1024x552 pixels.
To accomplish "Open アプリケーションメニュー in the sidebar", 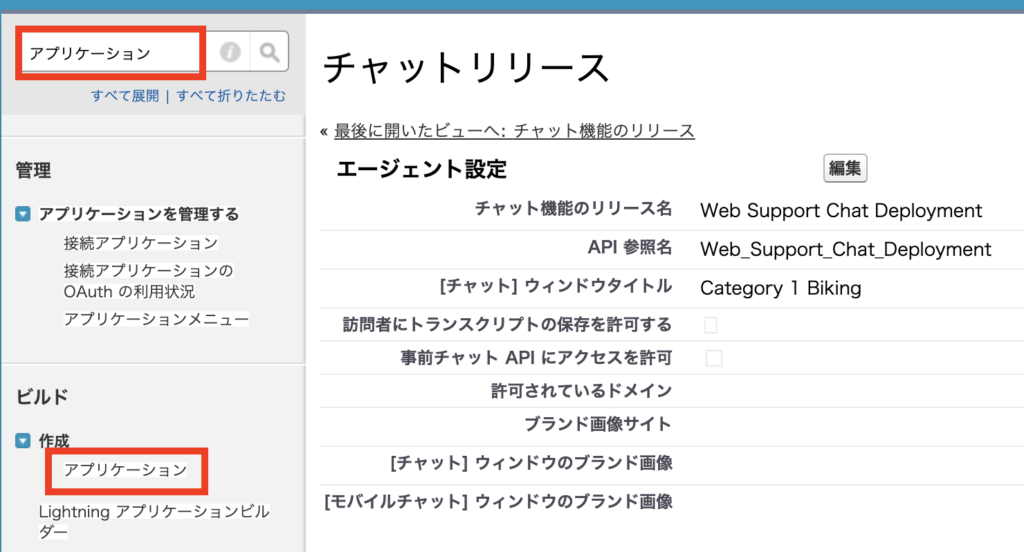I will pos(156,319).
